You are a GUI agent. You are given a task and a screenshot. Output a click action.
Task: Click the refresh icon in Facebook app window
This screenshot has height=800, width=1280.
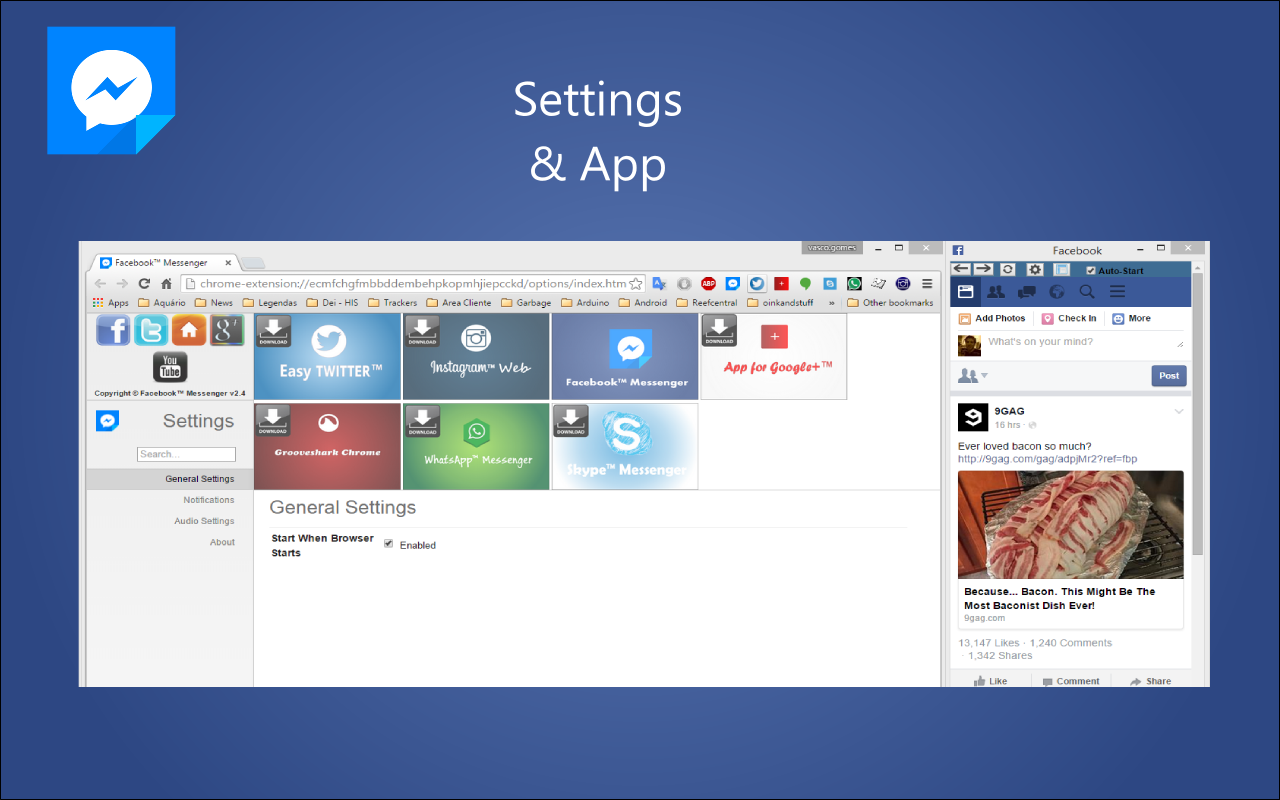tap(1008, 270)
